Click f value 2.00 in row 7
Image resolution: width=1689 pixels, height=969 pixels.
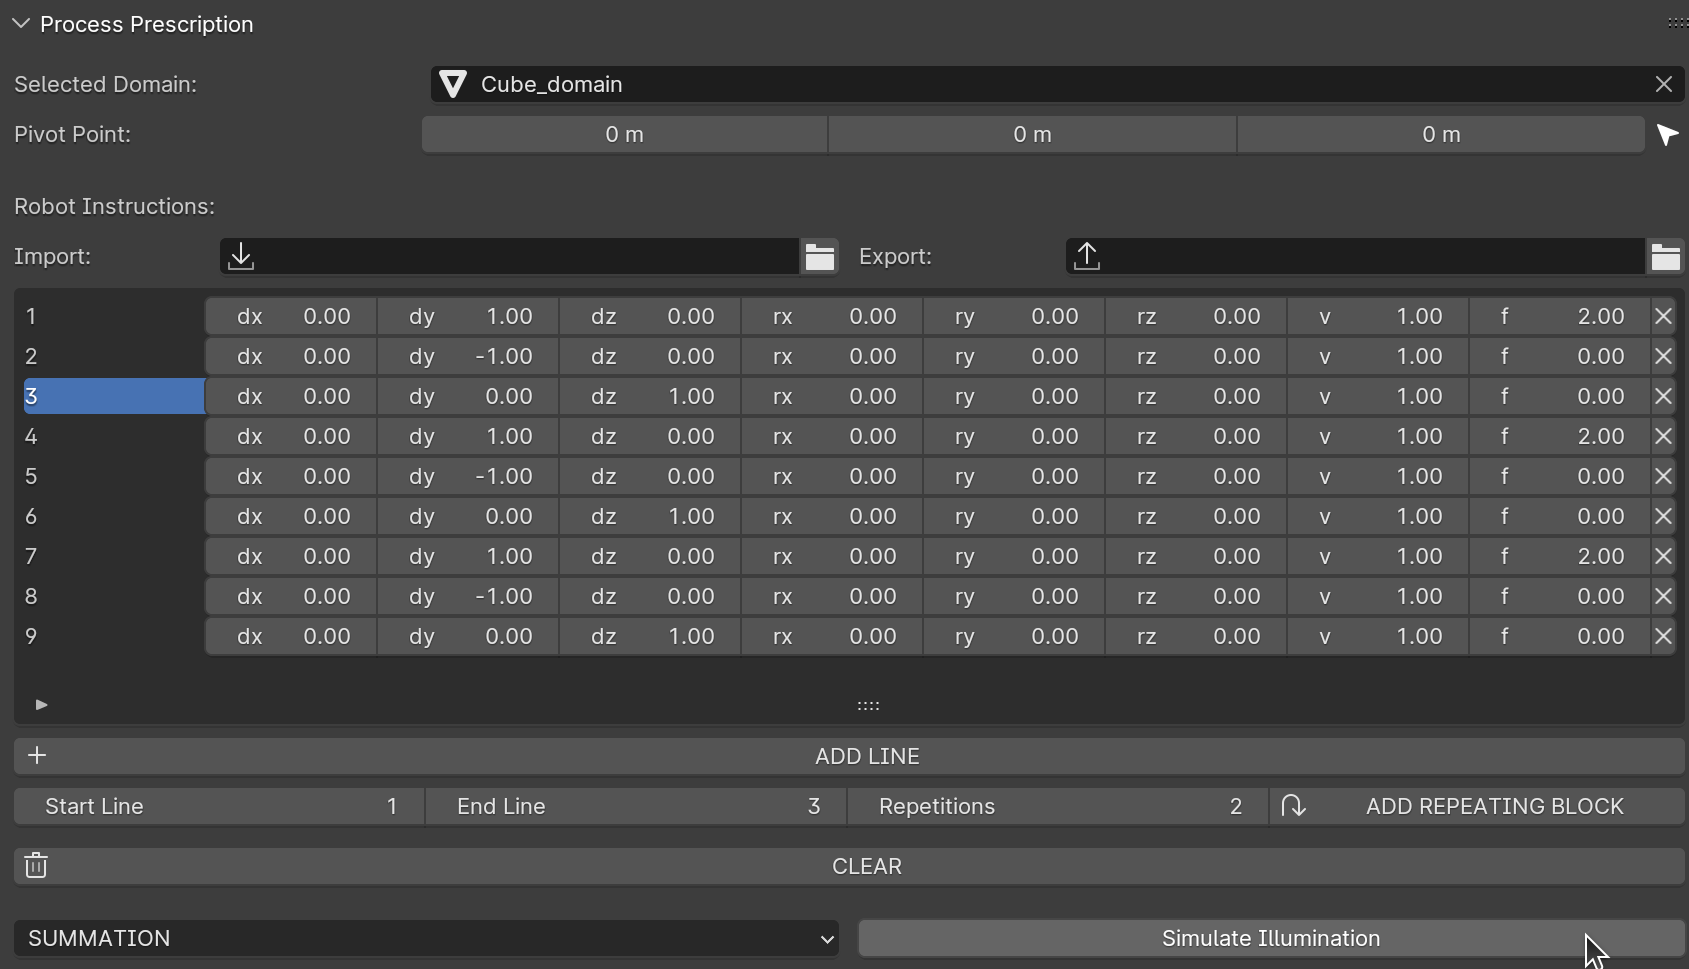pos(1560,557)
